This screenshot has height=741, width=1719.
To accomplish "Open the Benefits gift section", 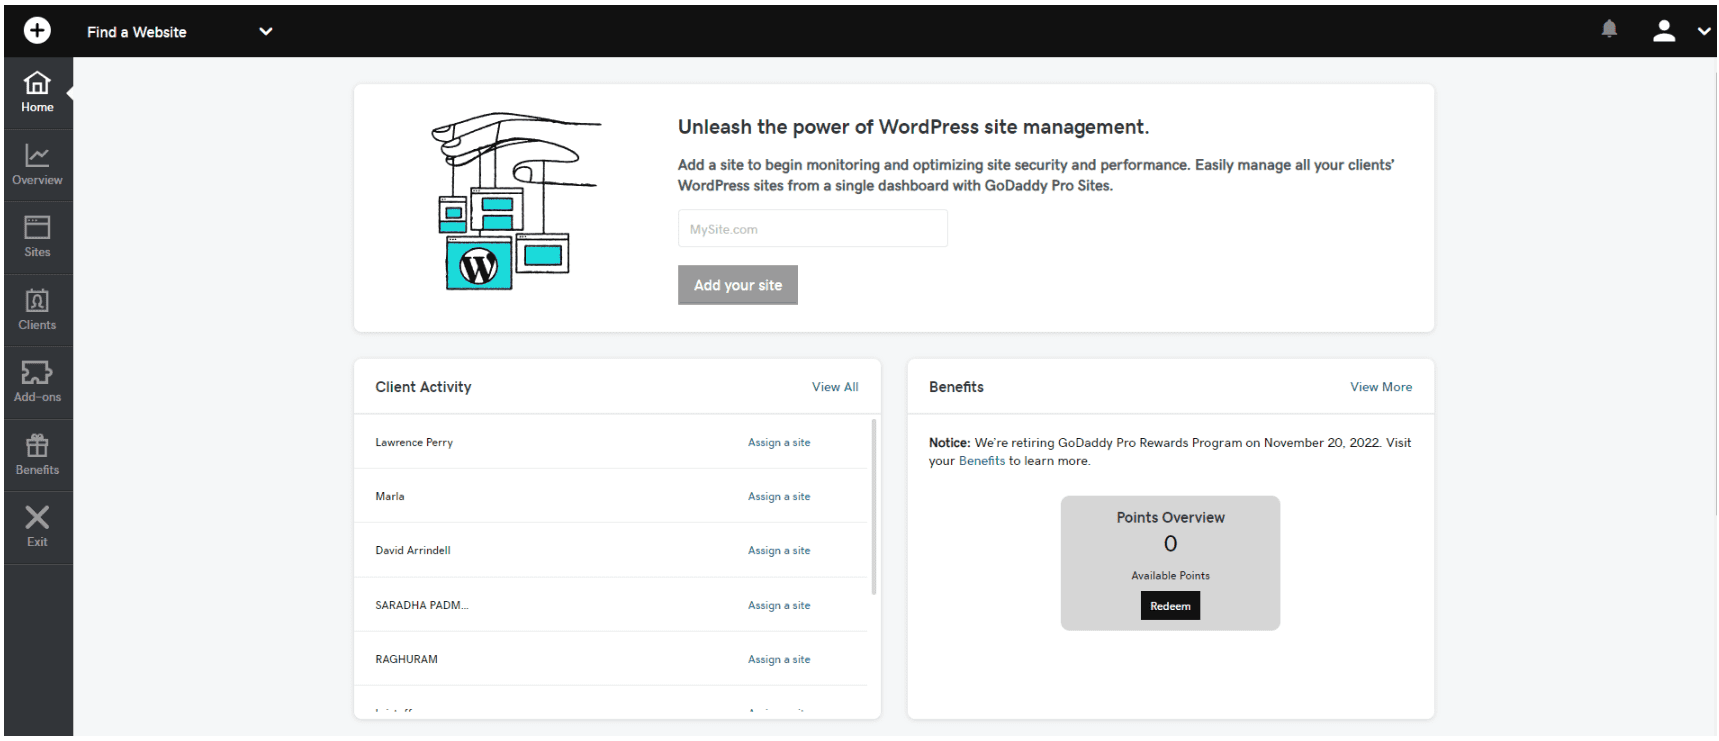I will 38,456.
